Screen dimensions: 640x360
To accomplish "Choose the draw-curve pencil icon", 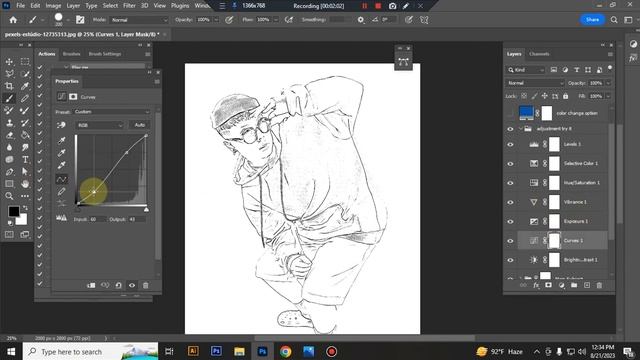I will coord(62,191).
